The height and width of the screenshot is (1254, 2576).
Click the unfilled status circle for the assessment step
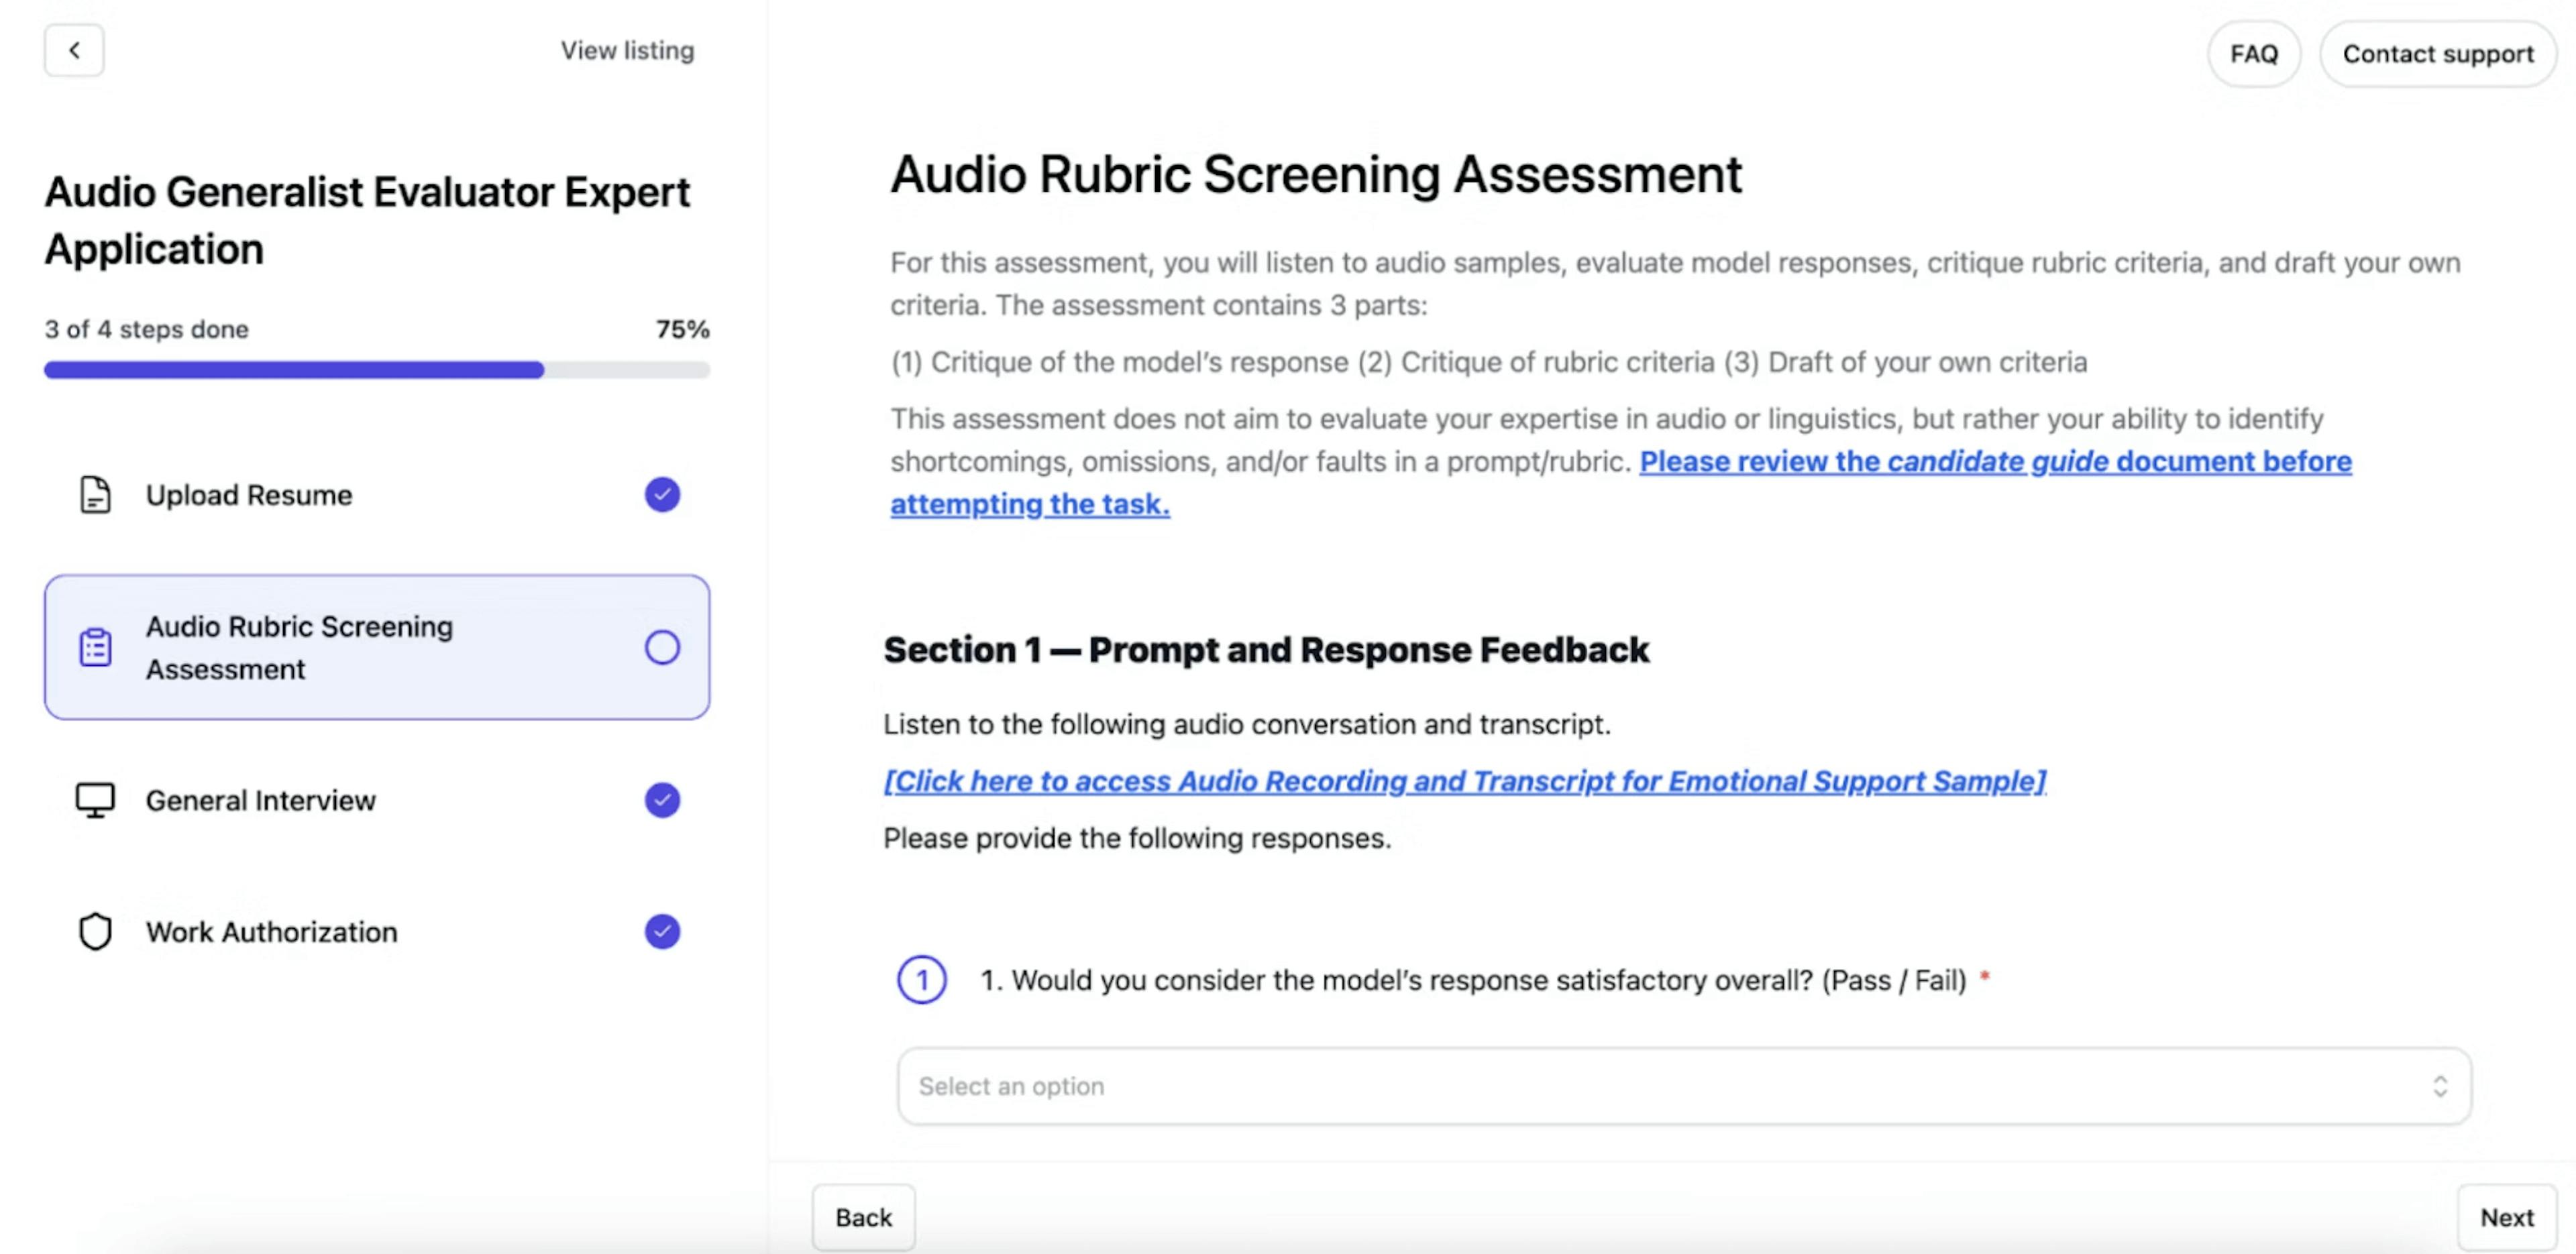point(661,647)
